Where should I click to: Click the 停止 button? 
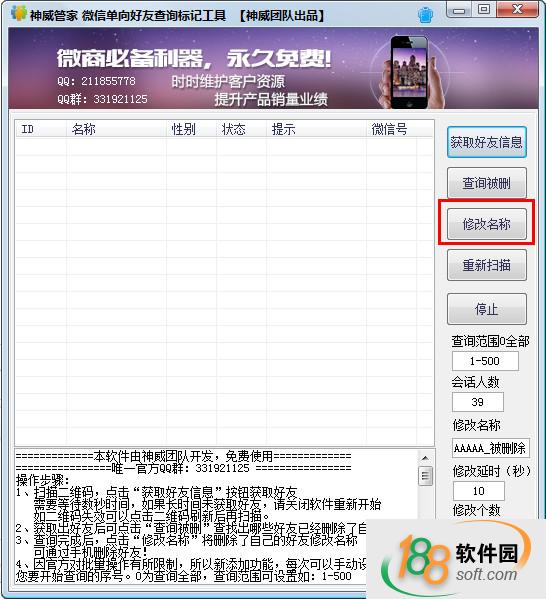486,309
